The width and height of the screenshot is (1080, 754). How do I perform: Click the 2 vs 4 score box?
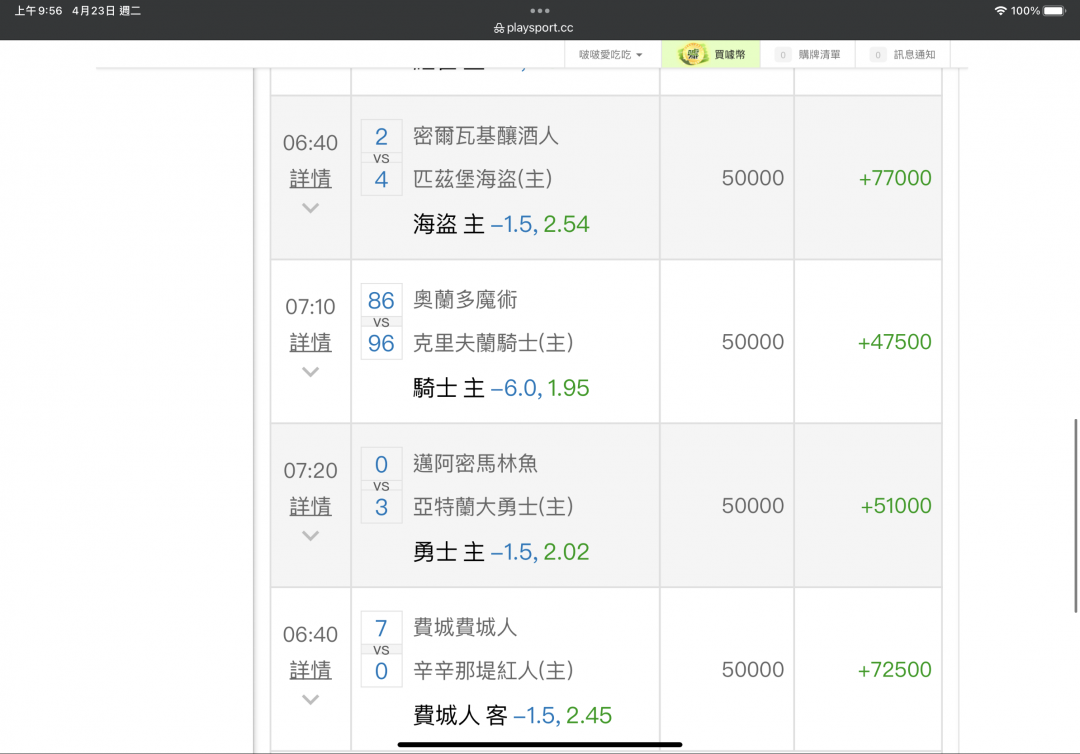coord(382,158)
